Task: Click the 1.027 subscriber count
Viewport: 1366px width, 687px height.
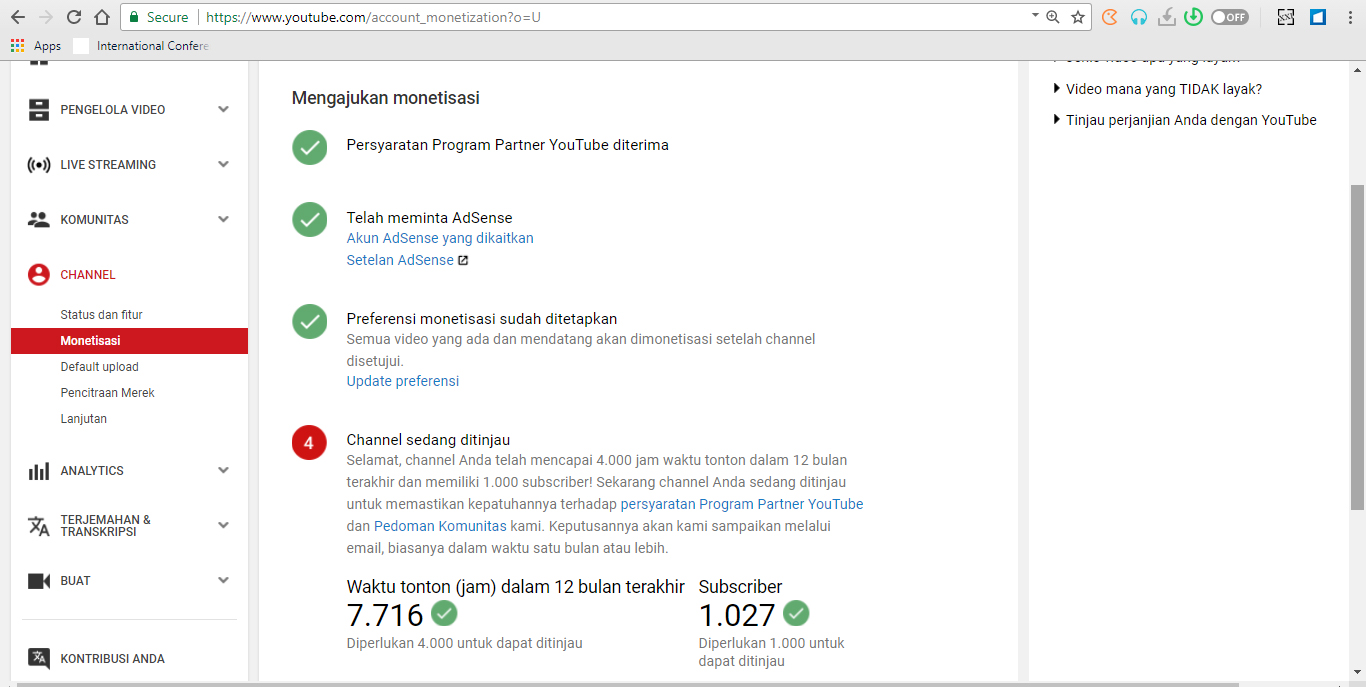Action: [x=737, y=614]
